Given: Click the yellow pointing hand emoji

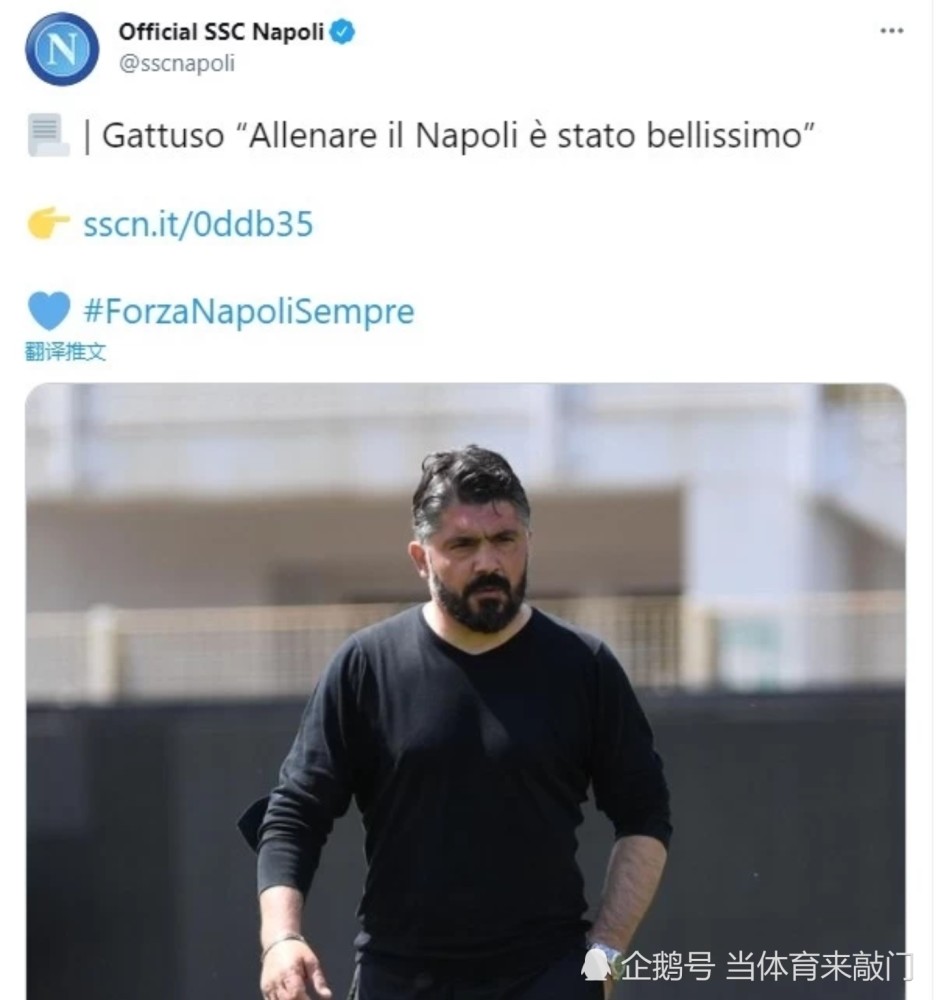Looking at the screenshot, I should [x=48, y=223].
